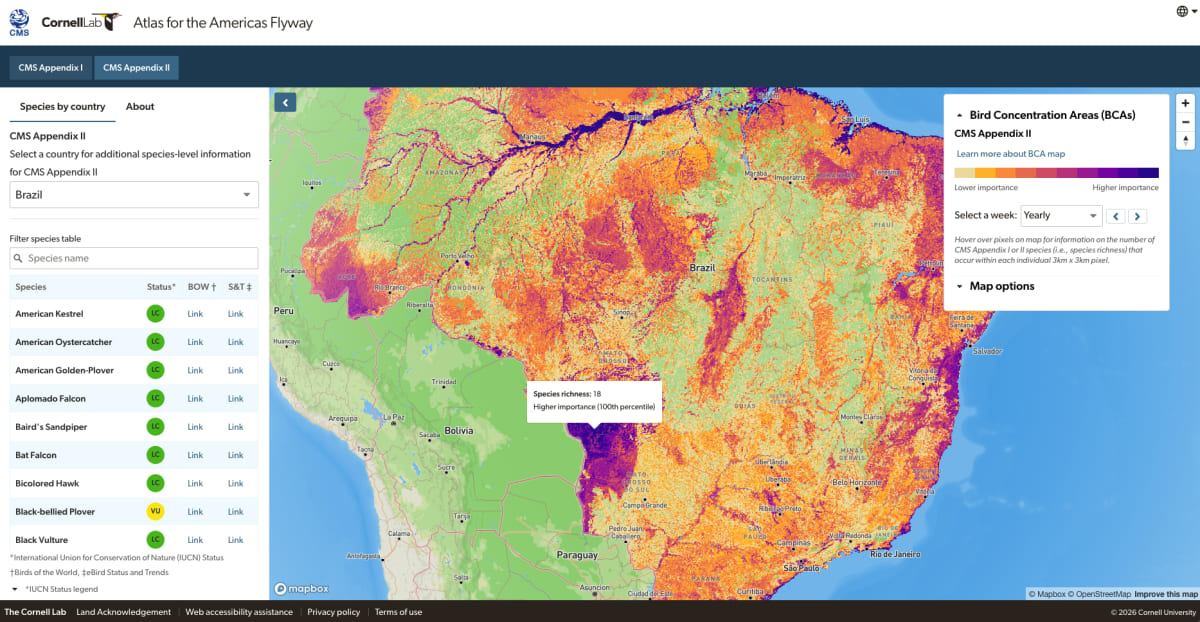Click the importance color gradient bar
Image resolution: width=1200 pixels, height=622 pixels.
(x=1055, y=173)
